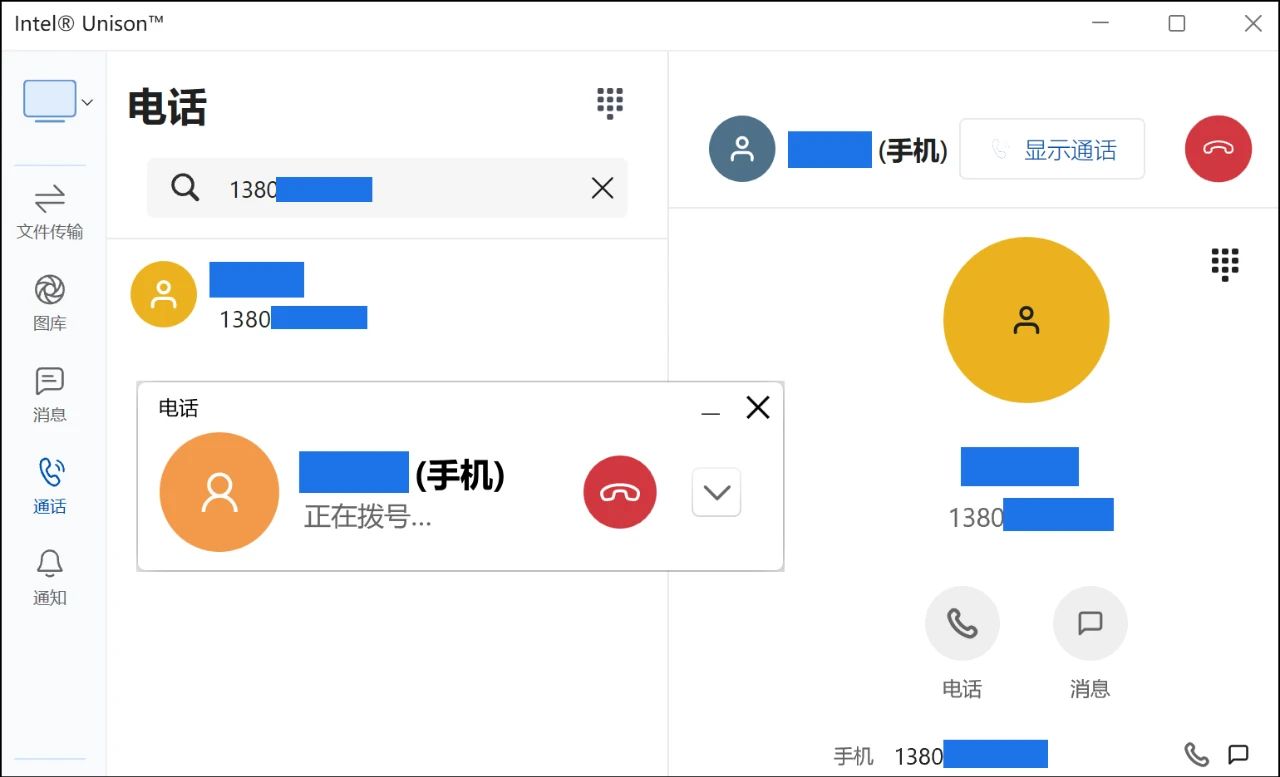Select the contact result starting 1380
Viewport: 1280px width, 777px height.
[386, 294]
